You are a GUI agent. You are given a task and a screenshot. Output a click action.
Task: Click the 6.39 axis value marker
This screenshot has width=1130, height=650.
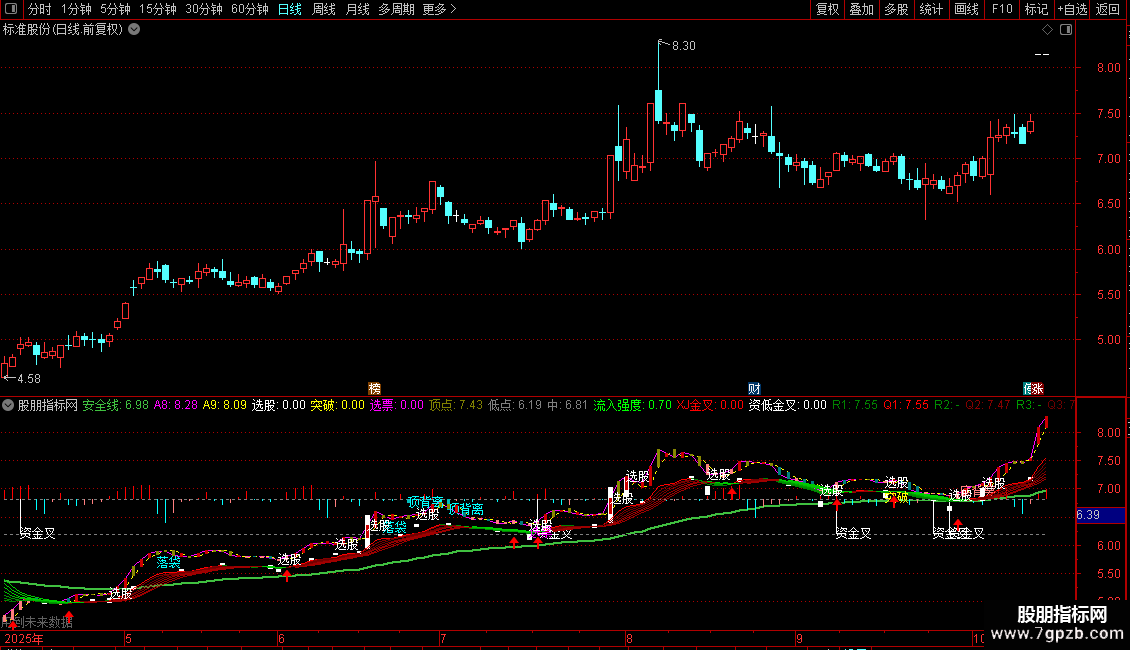[x=1100, y=515]
